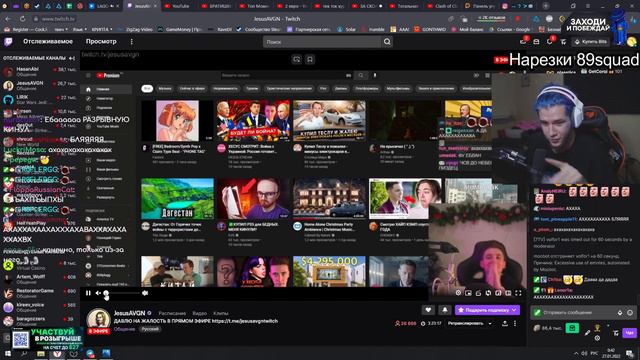Viewport: 640px width, 360px height.
Task: Open YouTube video Дагестан thumbnail
Action: coord(178,198)
